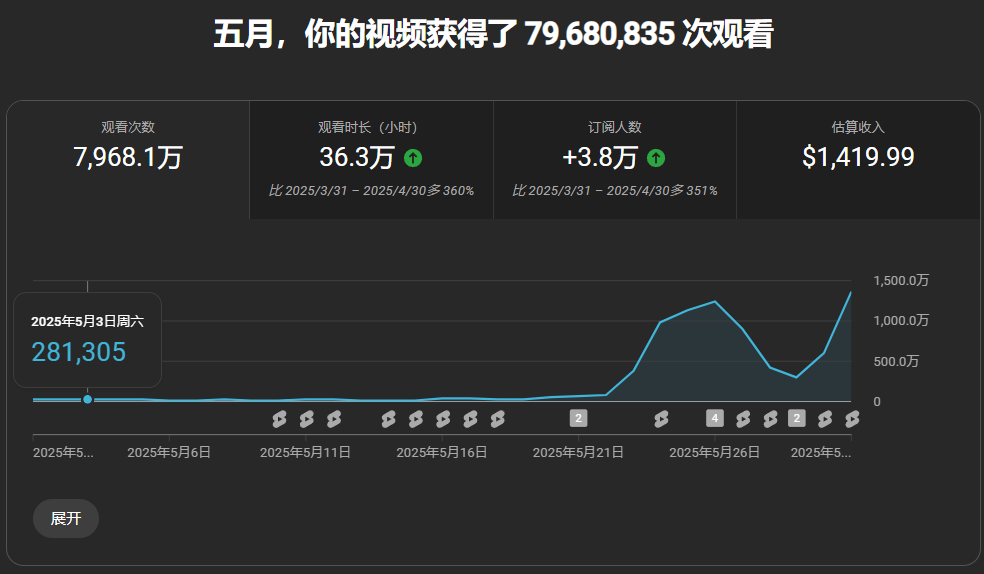Viewport: 984px width, 574px height.
Task: Switch to the 观看时长（小时）tab
Action: tap(372, 160)
